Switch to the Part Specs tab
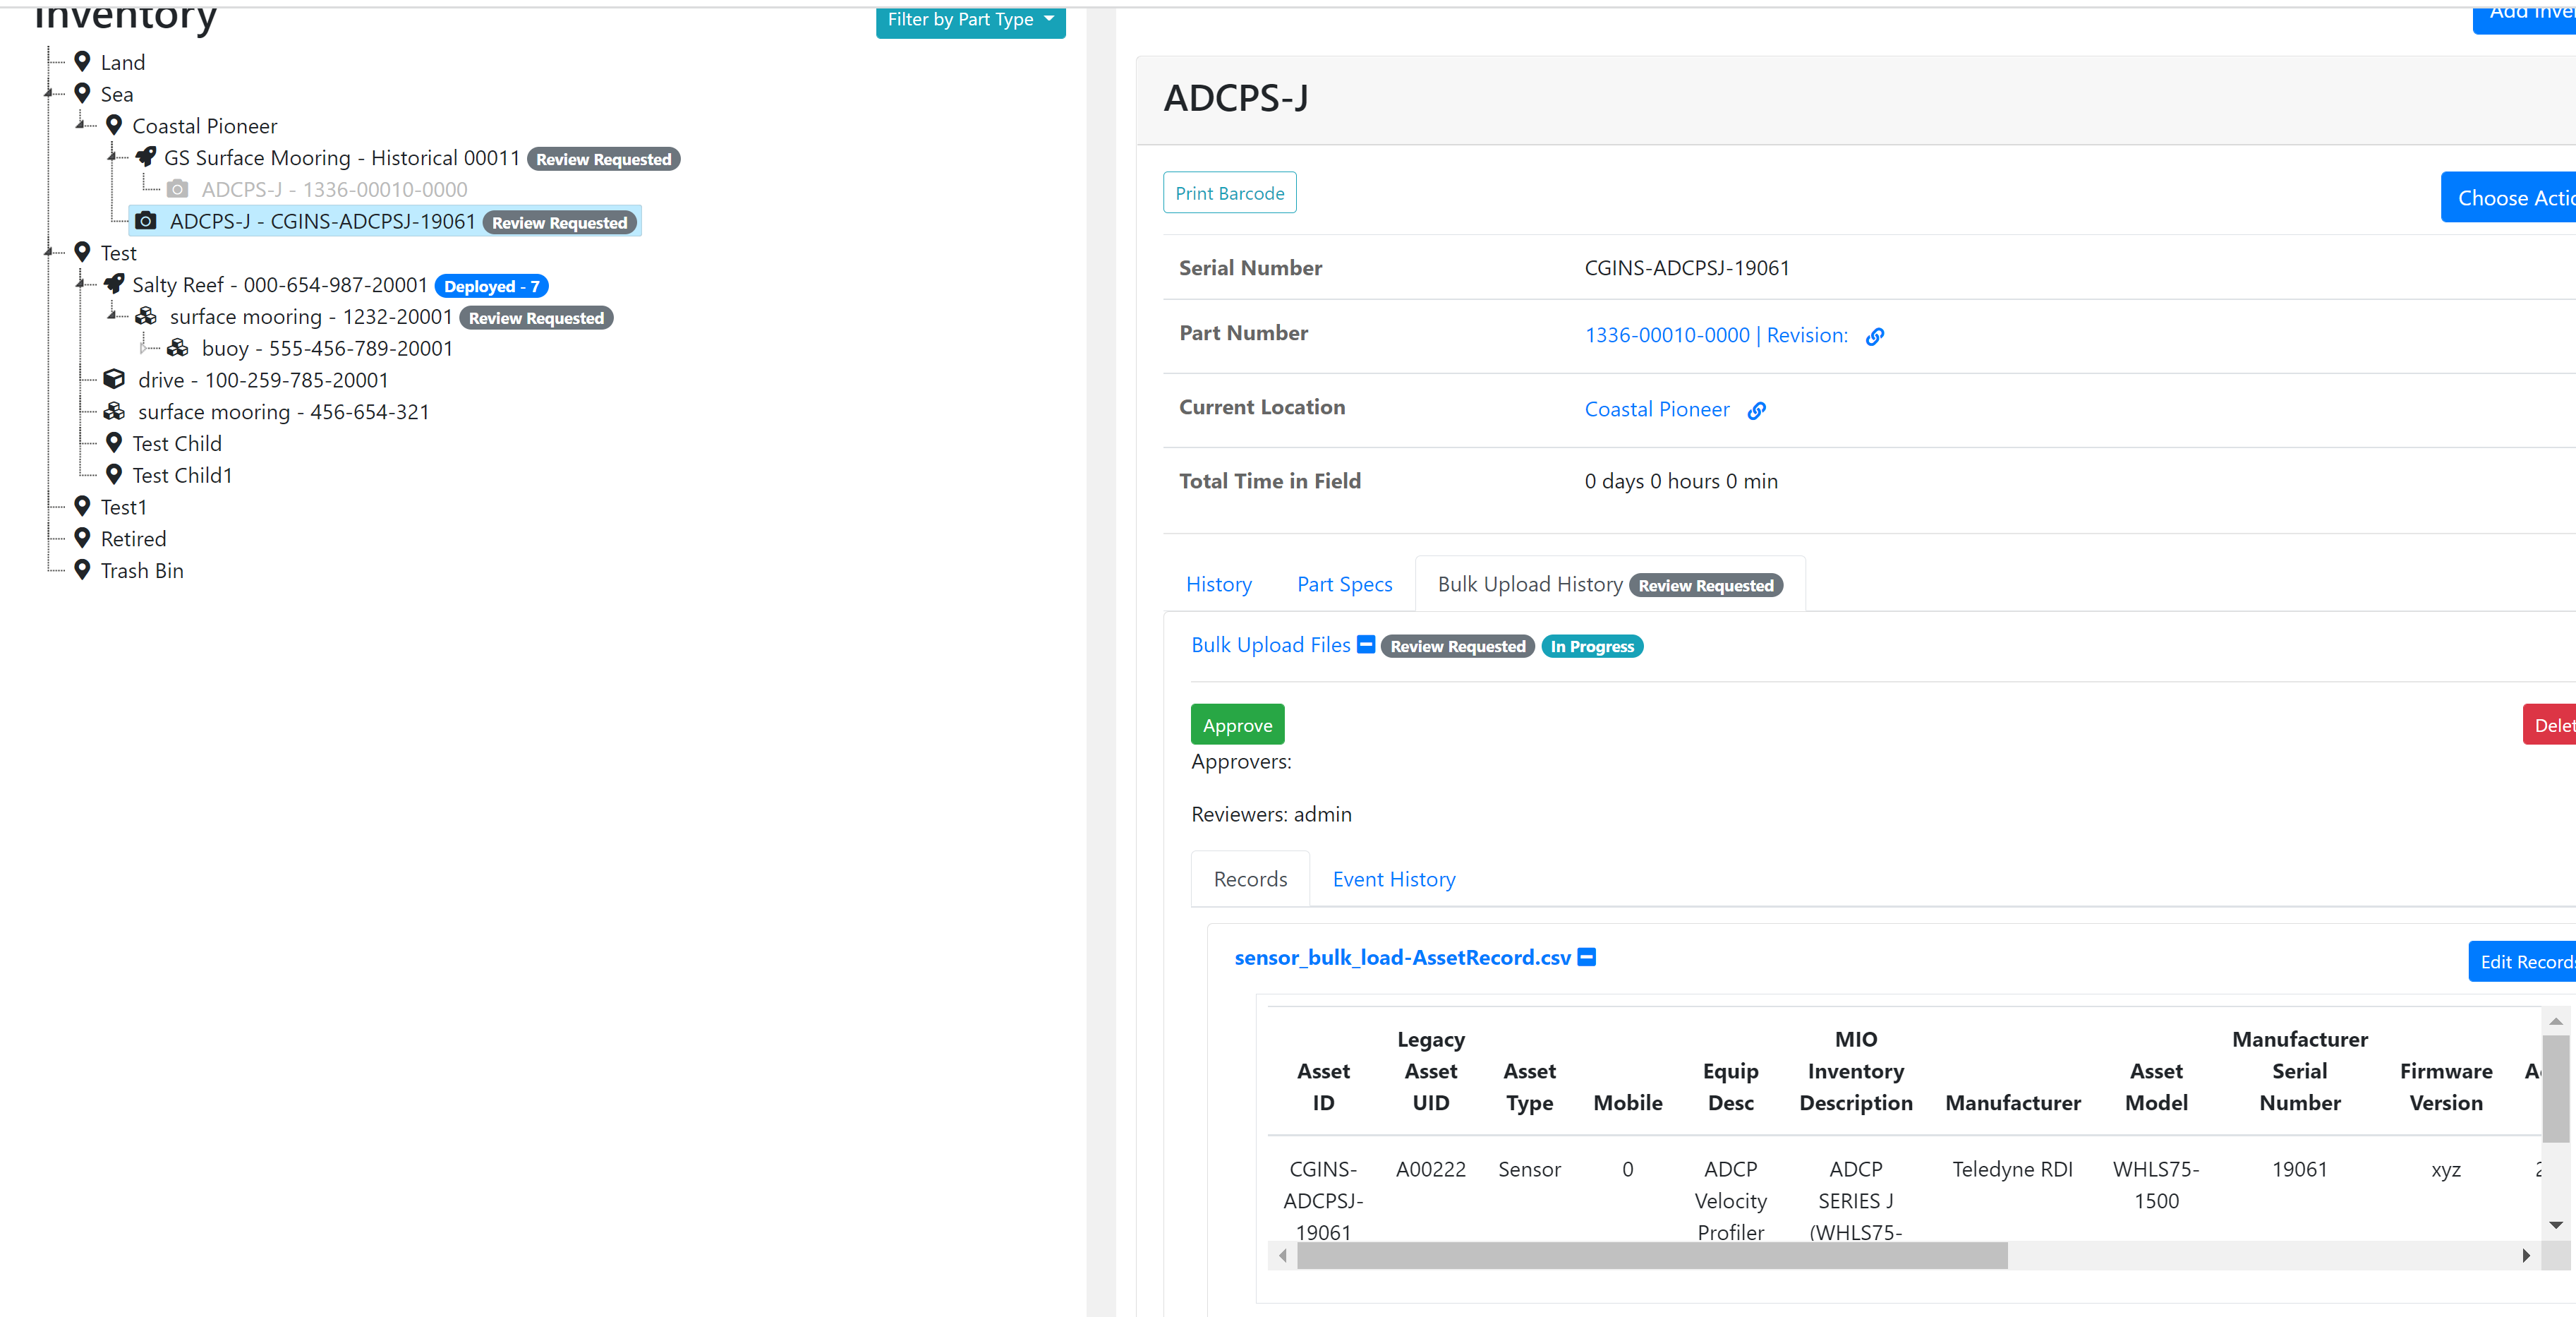 (1344, 584)
